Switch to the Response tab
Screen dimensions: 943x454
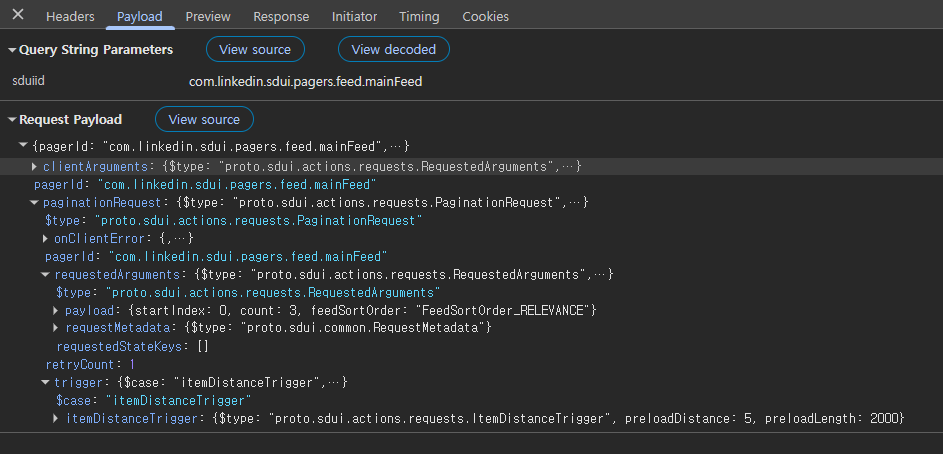[x=281, y=16]
